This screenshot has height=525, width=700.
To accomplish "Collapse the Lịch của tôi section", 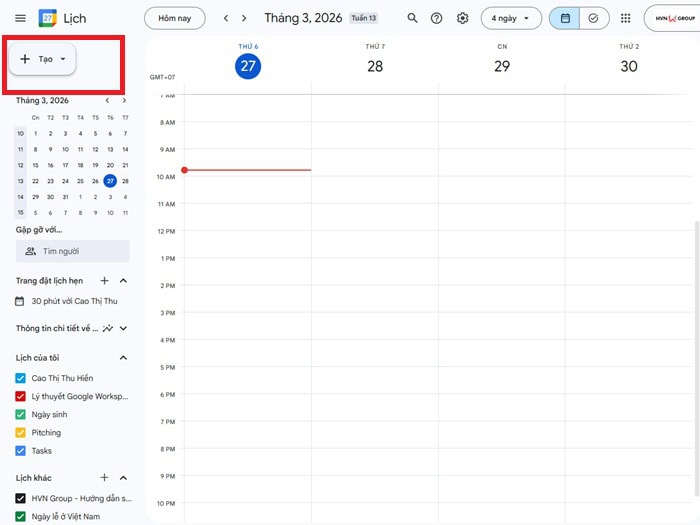I will pos(124,358).
